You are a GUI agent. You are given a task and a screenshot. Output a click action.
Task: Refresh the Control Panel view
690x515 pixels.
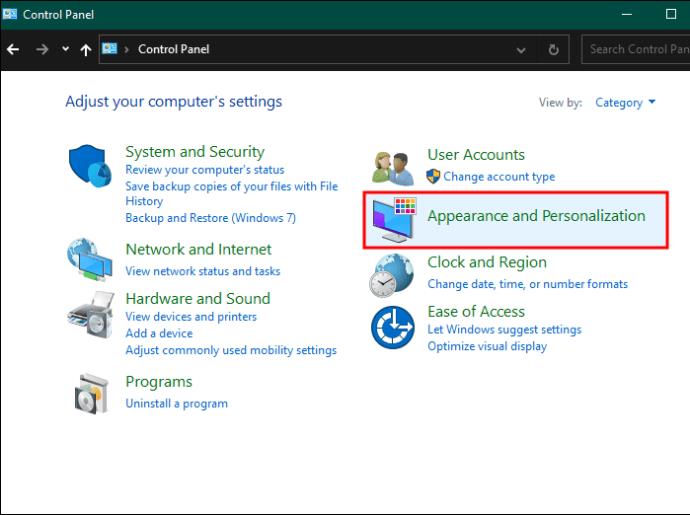[554, 49]
